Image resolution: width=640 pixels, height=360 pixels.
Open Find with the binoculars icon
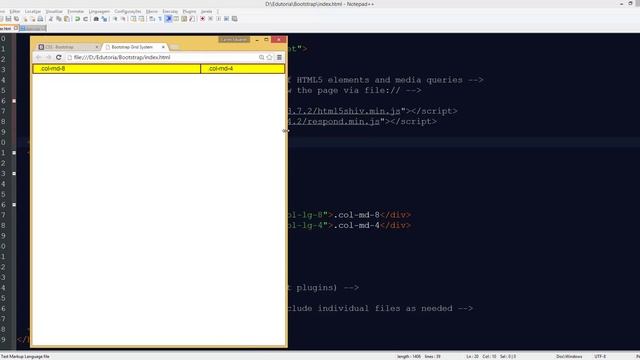[96, 19]
